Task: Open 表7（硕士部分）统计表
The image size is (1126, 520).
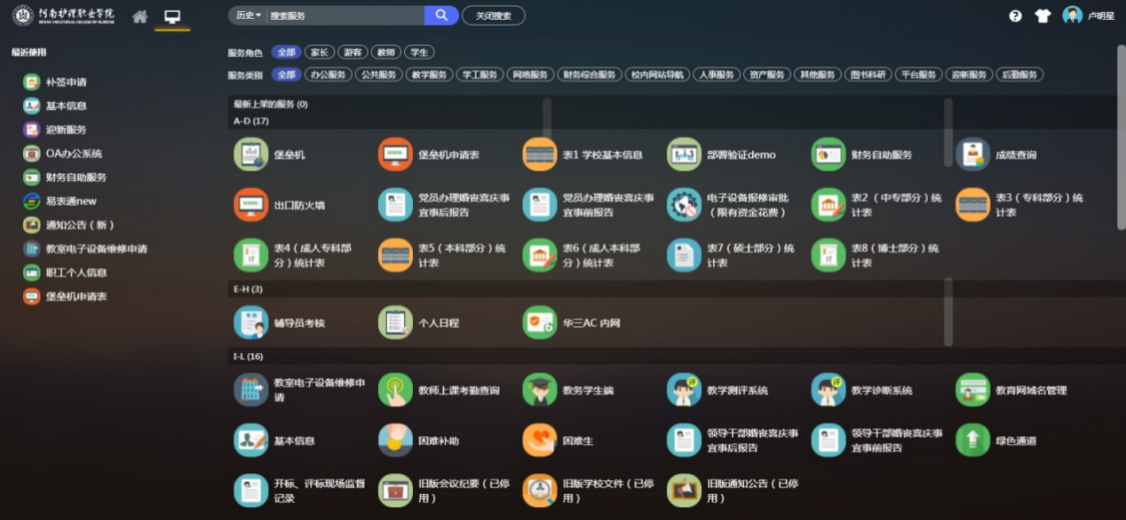Action: pos(730,255)
